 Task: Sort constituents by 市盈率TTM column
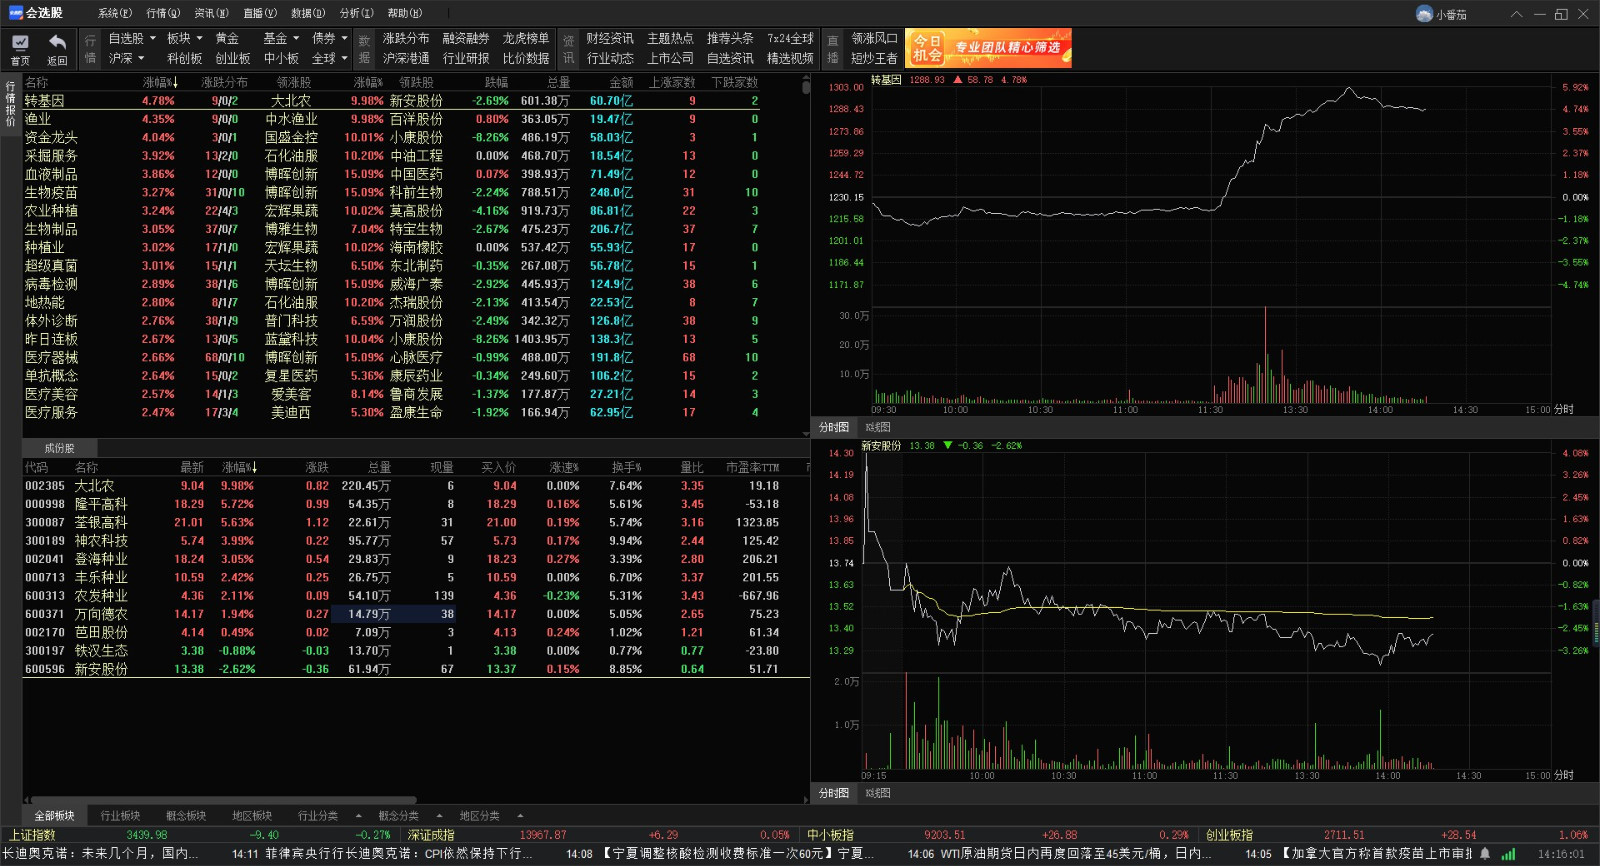point(752,468)
